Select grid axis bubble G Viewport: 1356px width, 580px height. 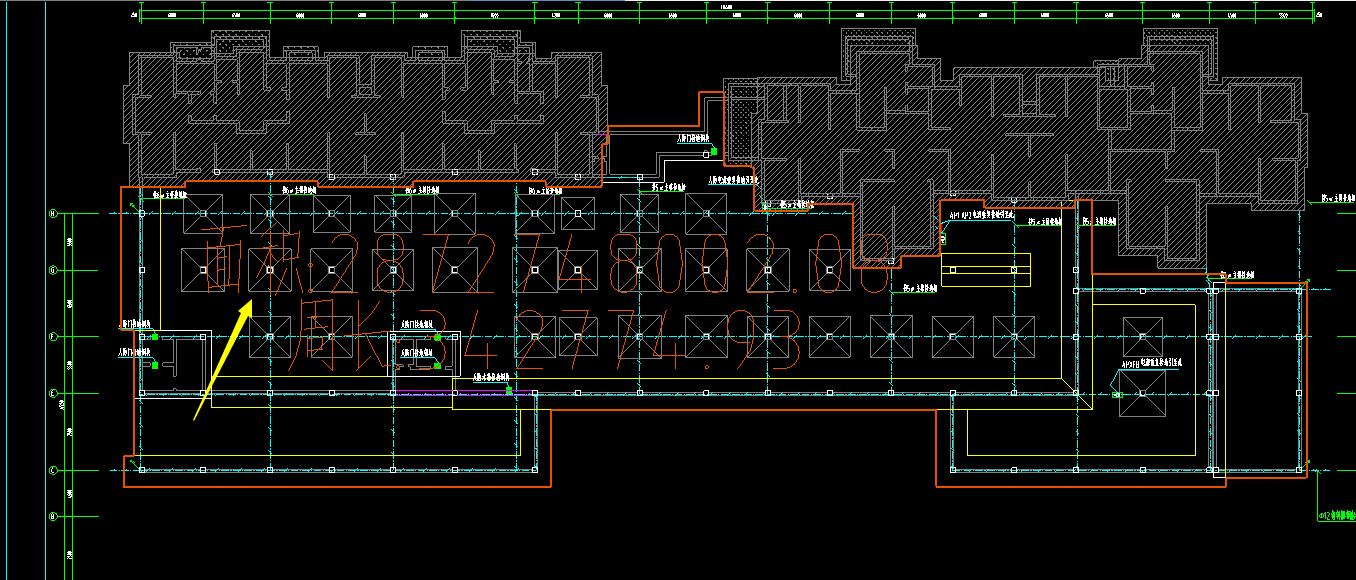[x=53, y=270]
